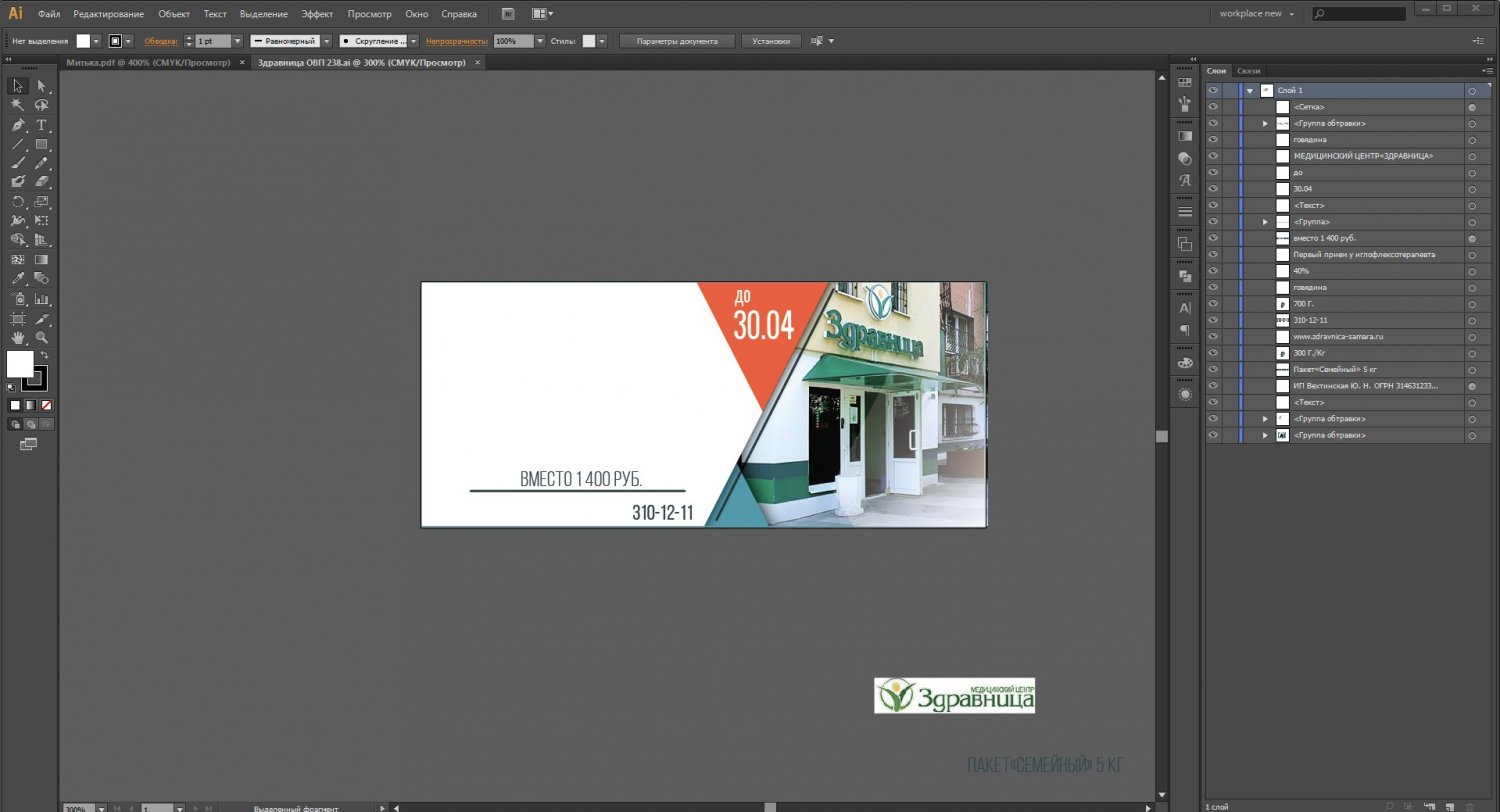The width and height of the screenshot is (1500, 812).
Task: Hide the <Сетка> sublayer
Action: coord(1213,106)
